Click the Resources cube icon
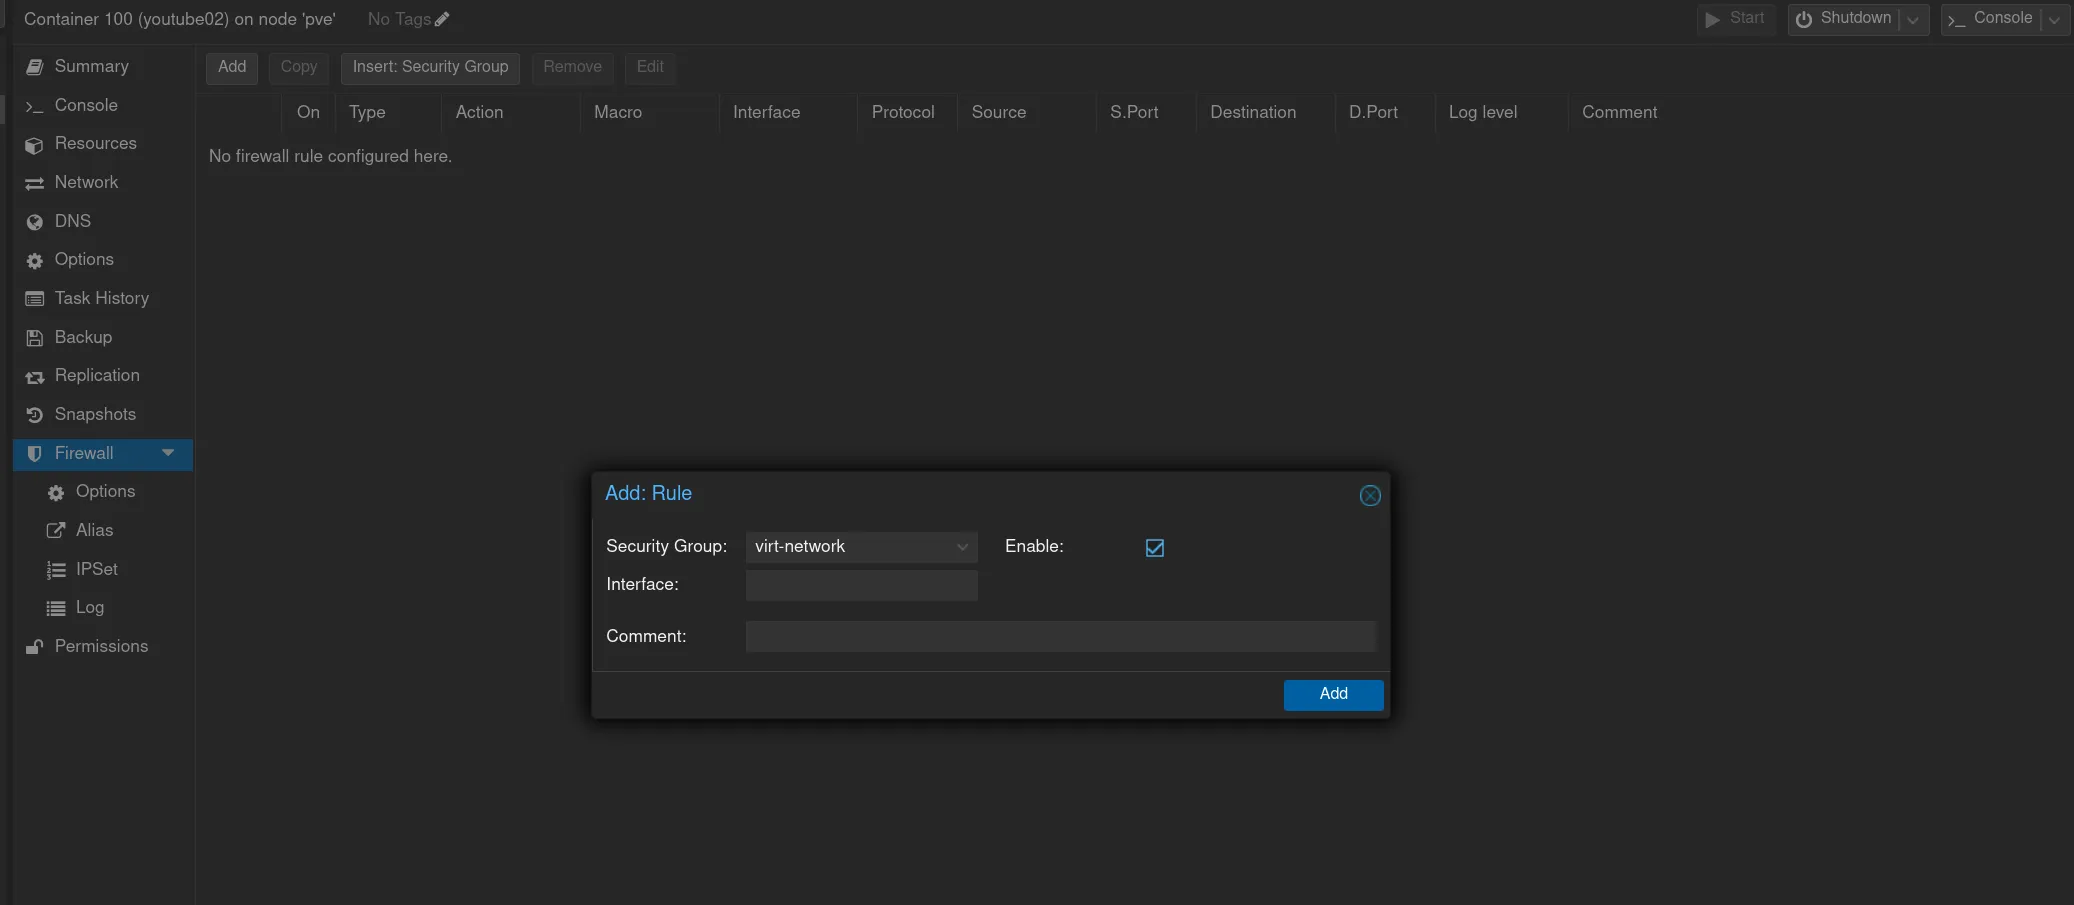This screenshot has height=905, width=2074. 35,145
